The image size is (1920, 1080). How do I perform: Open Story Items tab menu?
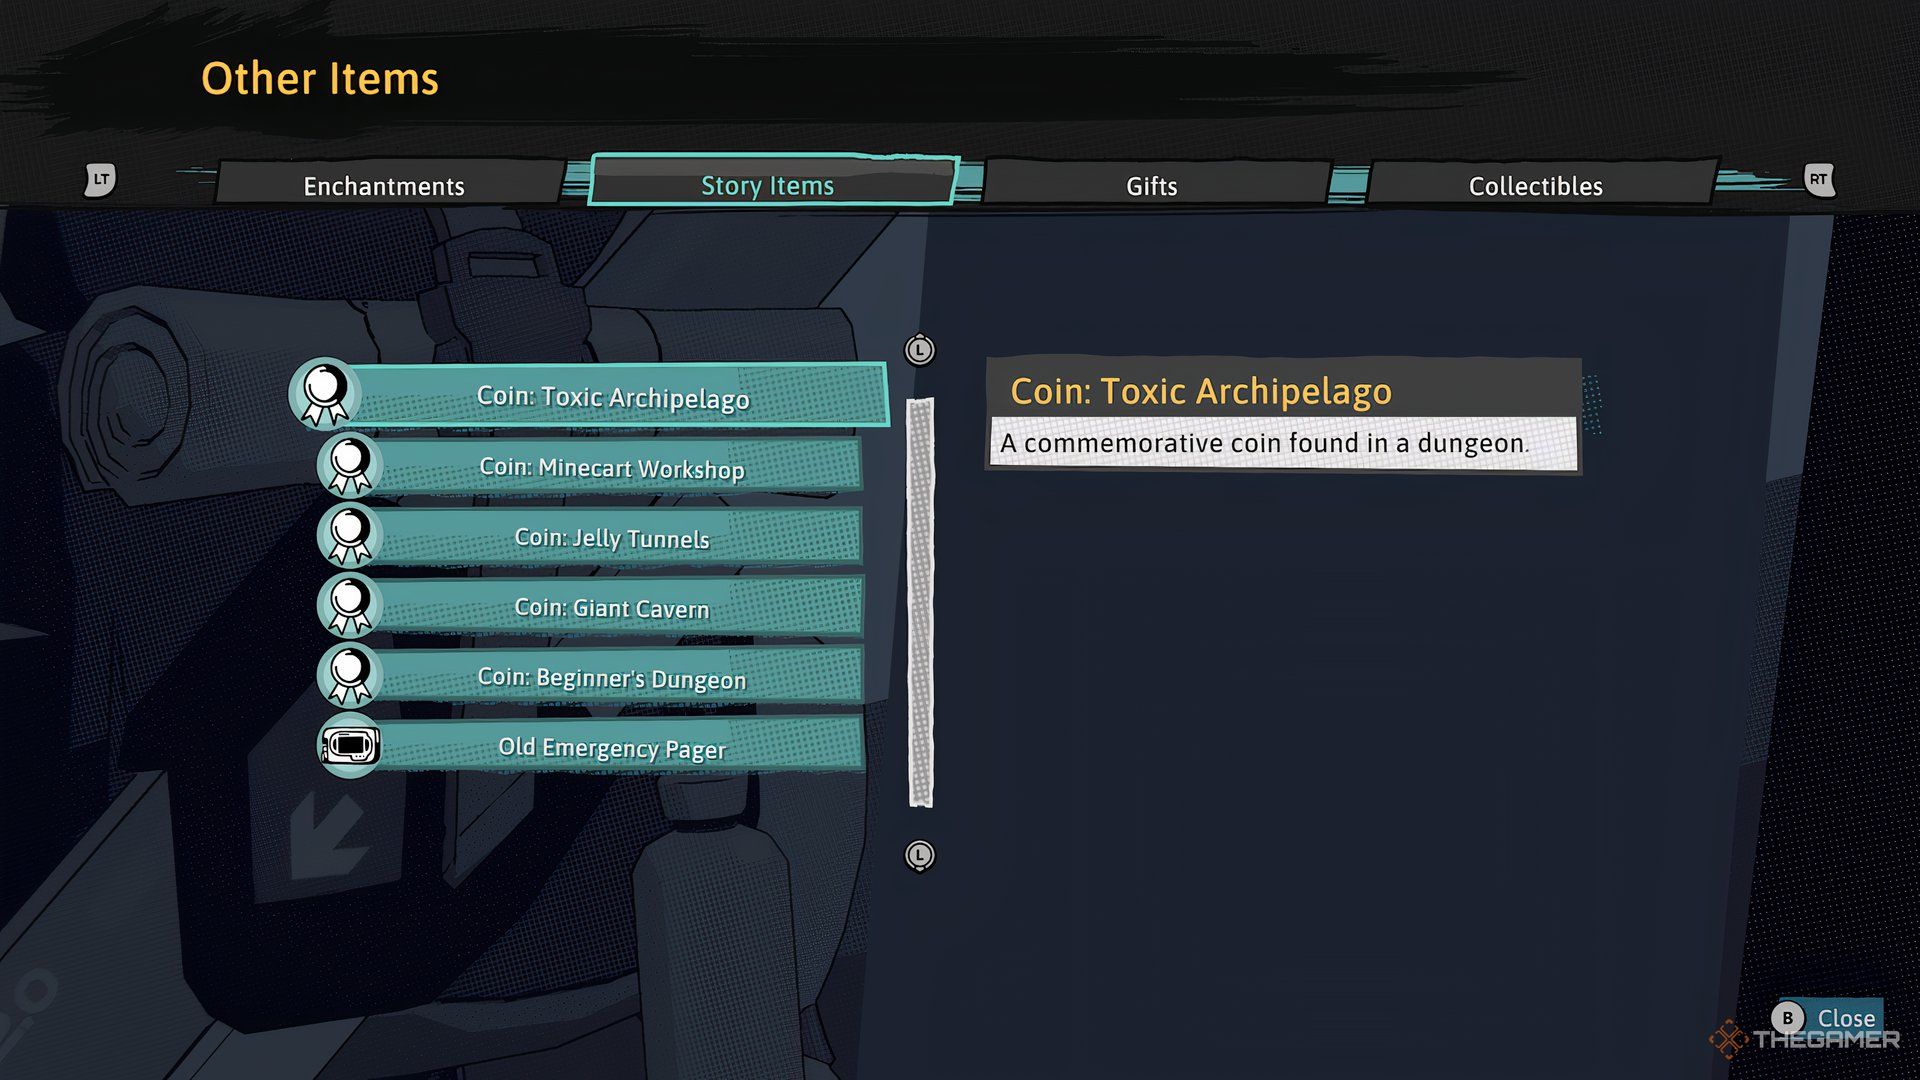click(x=767, y=183)
